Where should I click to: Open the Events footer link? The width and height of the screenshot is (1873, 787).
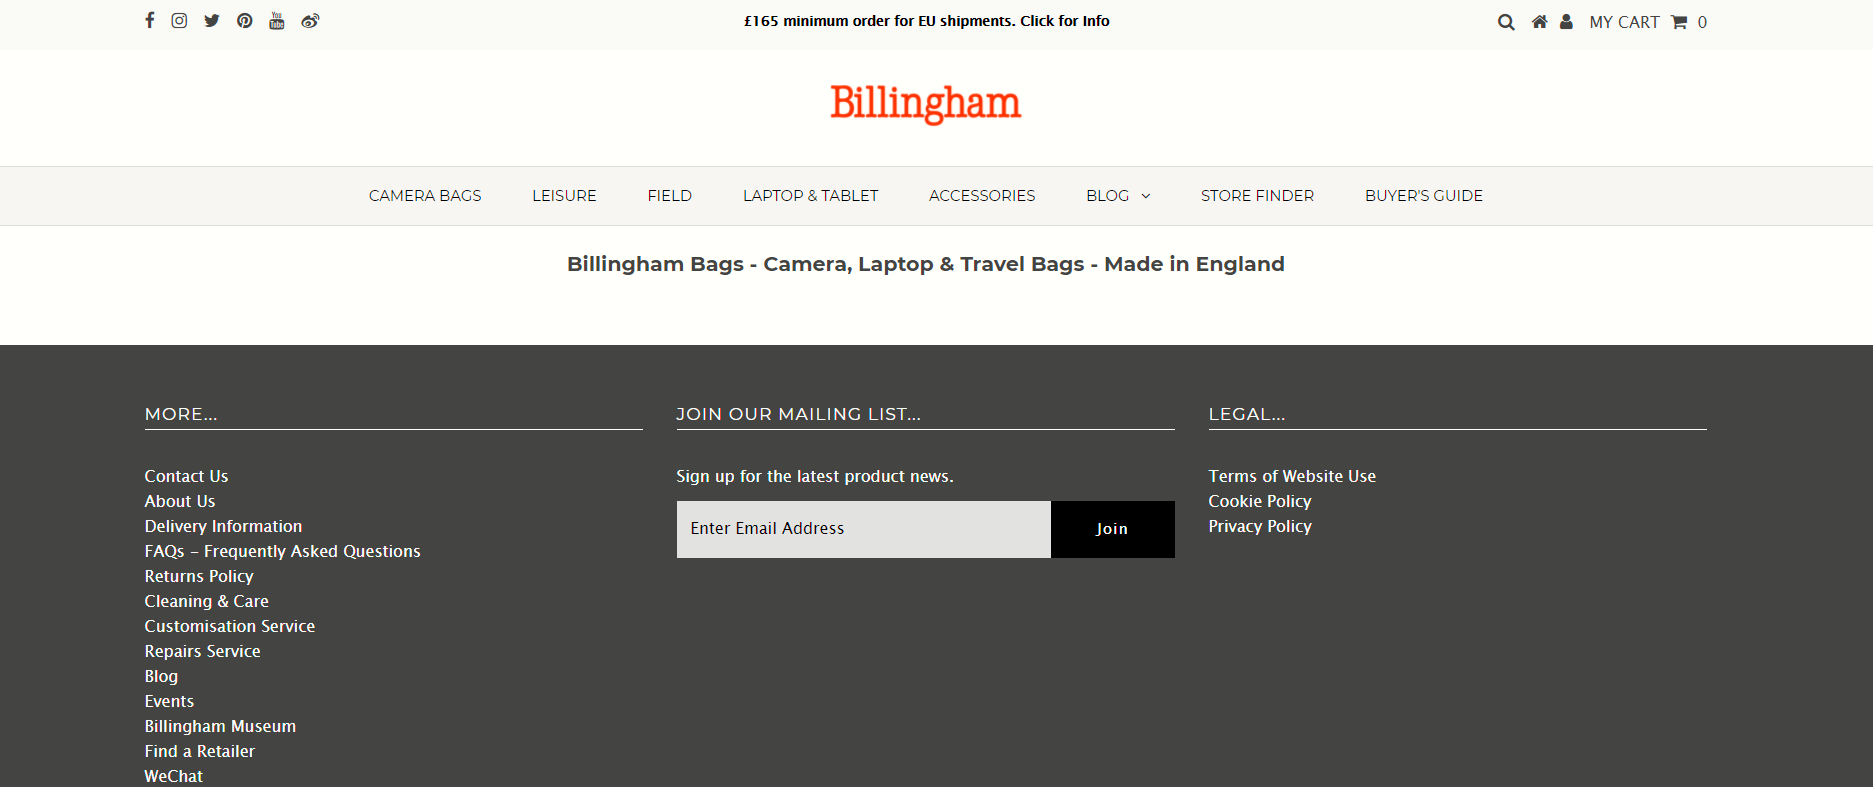169,701
